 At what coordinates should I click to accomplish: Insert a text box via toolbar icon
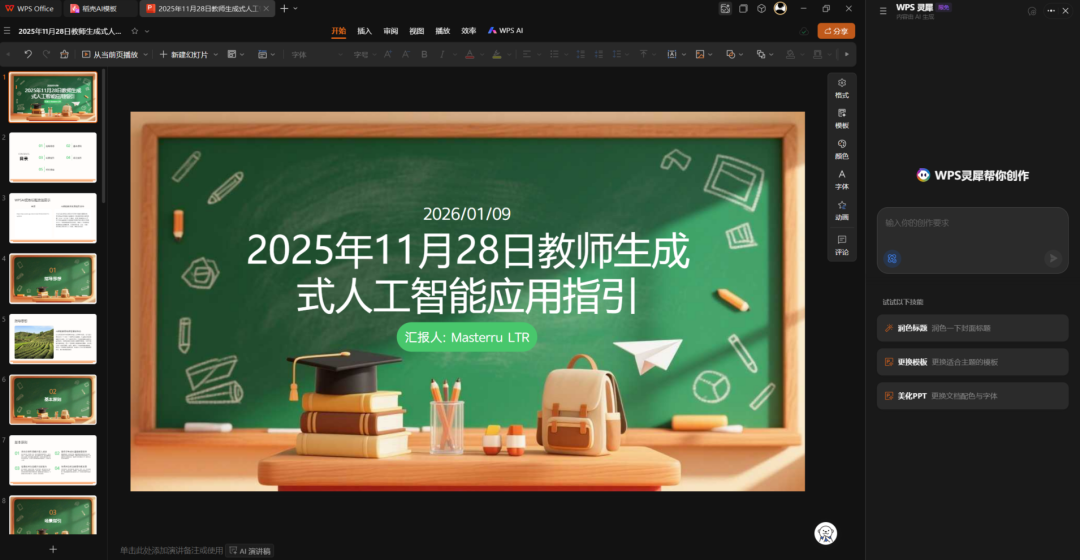point(672,54)
